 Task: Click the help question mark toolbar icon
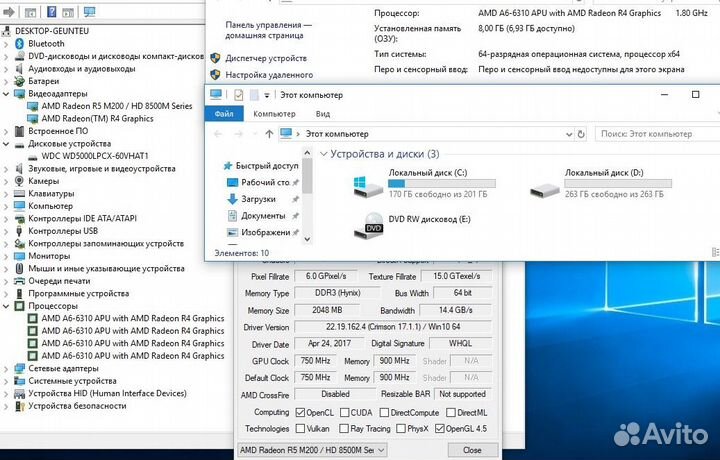pos(51,11)
